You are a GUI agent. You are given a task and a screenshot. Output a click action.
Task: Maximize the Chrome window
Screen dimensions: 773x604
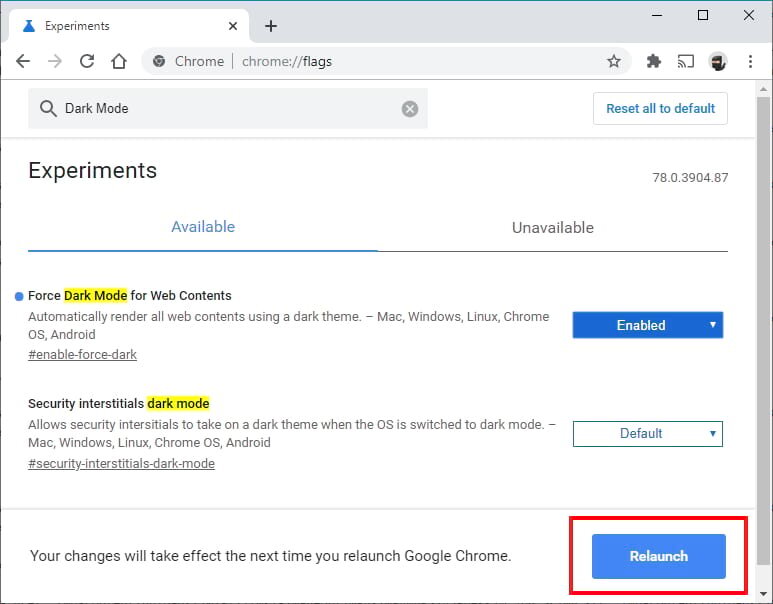pyautogui.click(x=703, y=15)
